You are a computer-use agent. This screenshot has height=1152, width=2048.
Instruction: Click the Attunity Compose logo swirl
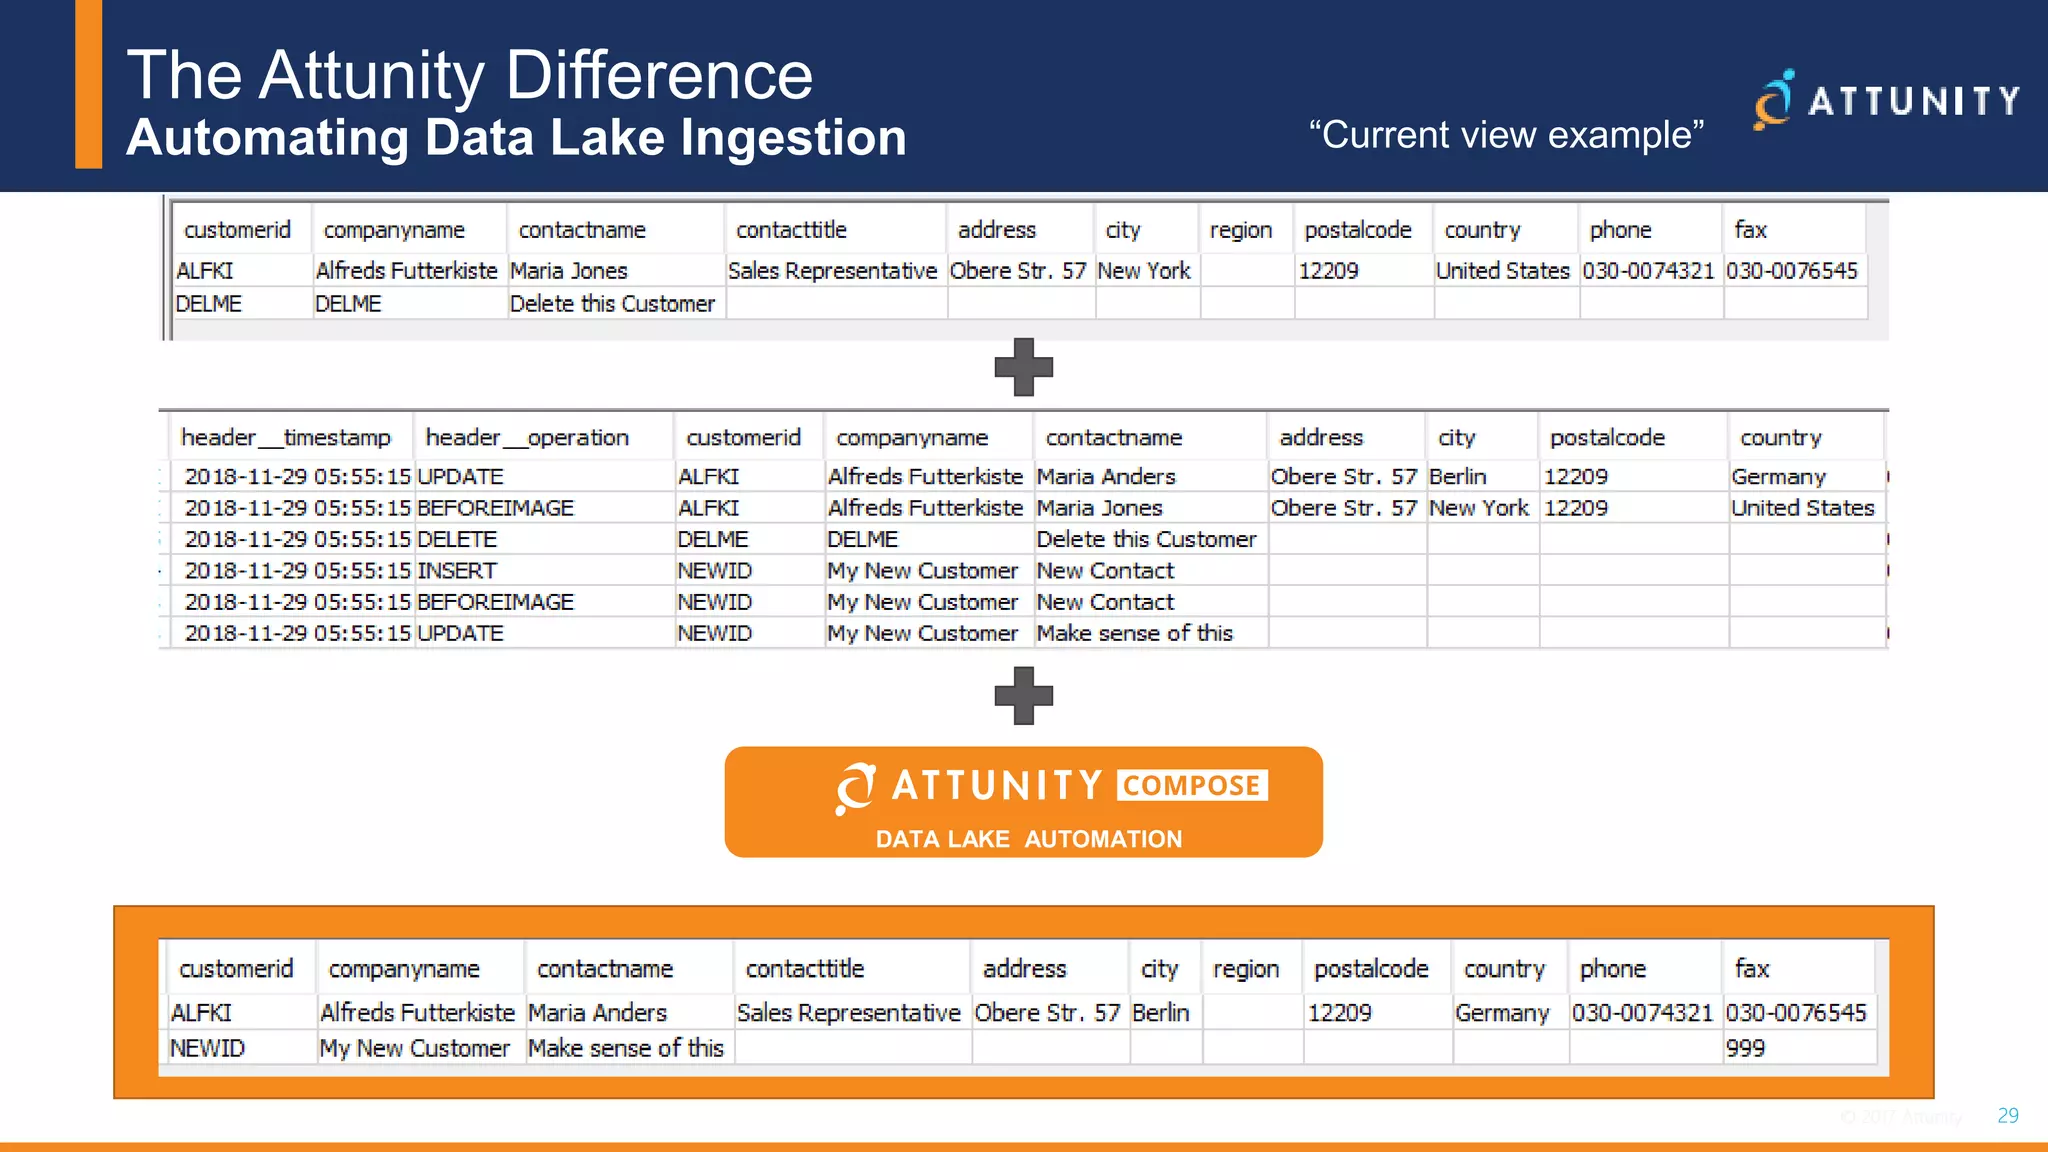[x=855, y=788]
